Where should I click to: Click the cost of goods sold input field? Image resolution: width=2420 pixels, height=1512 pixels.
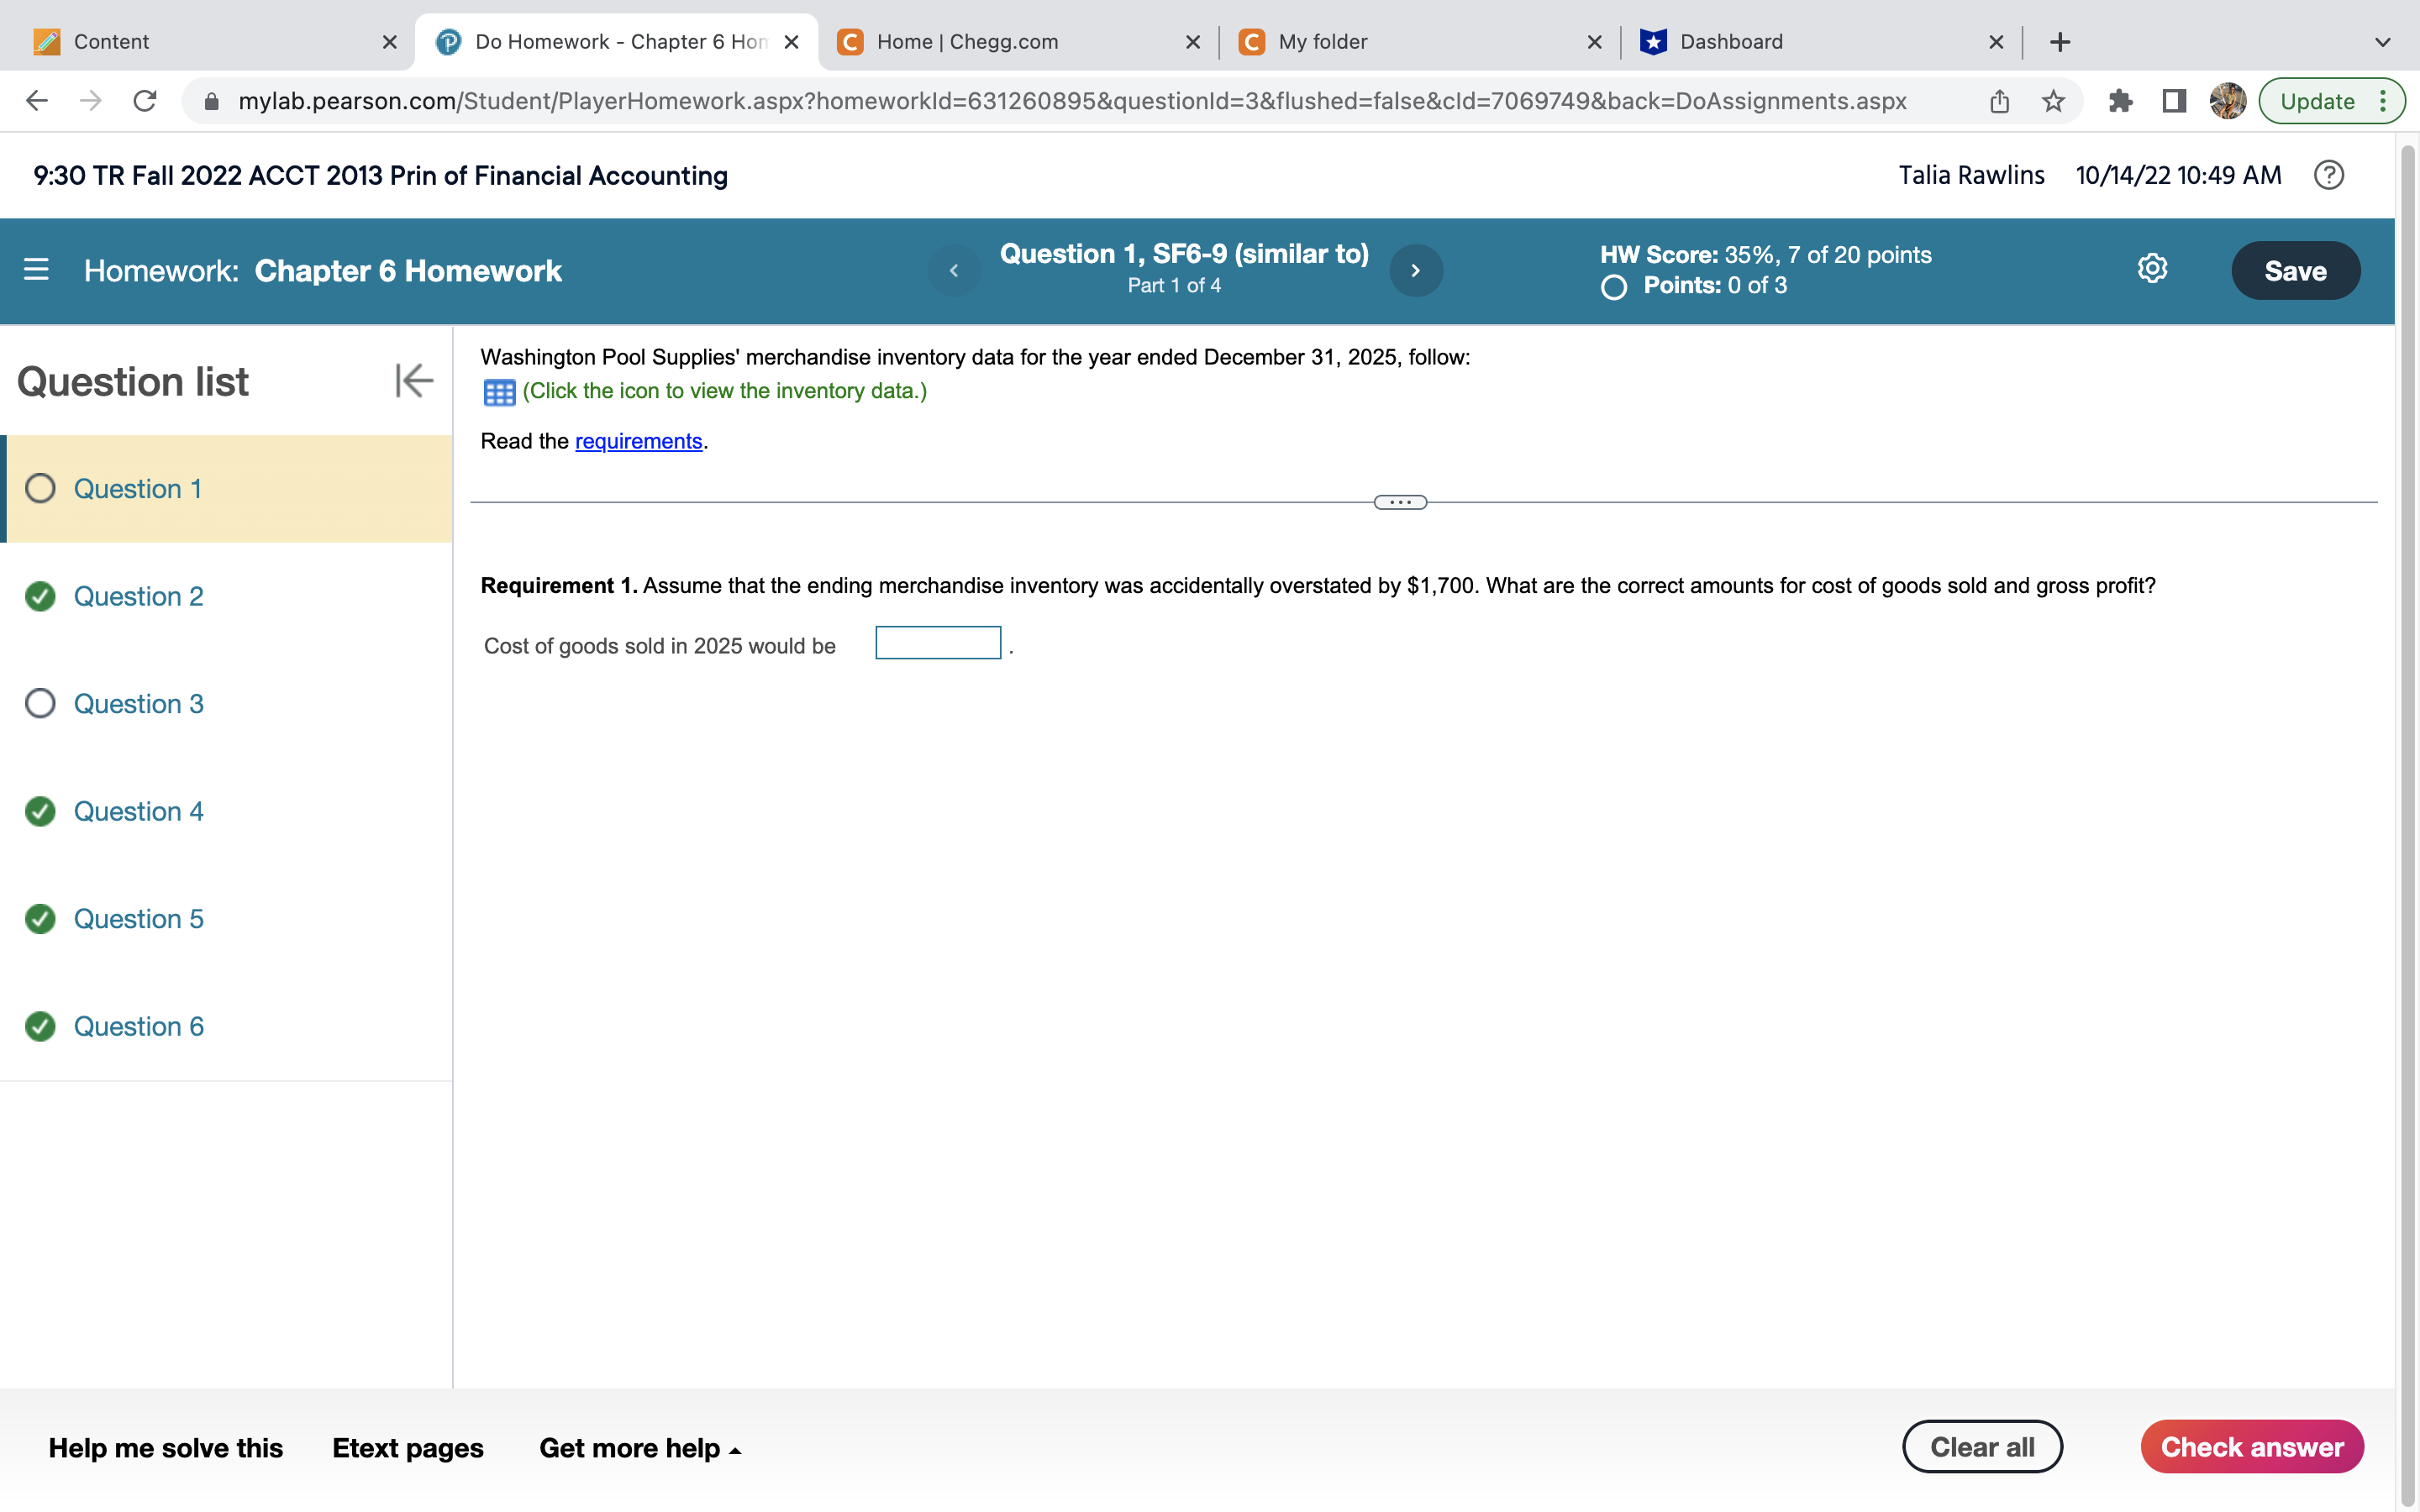click(x=938, y=643)
